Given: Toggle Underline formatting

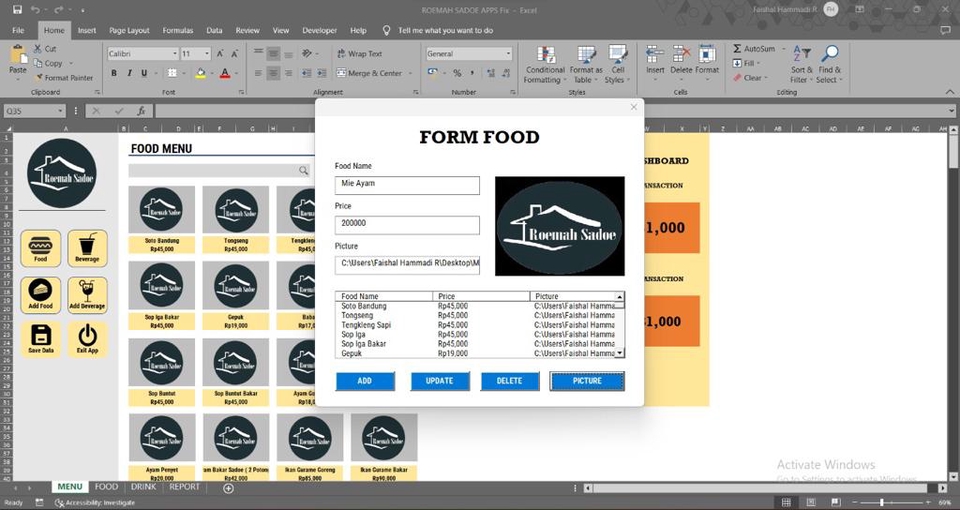Looking at the screenshot, I should (144, 73).
